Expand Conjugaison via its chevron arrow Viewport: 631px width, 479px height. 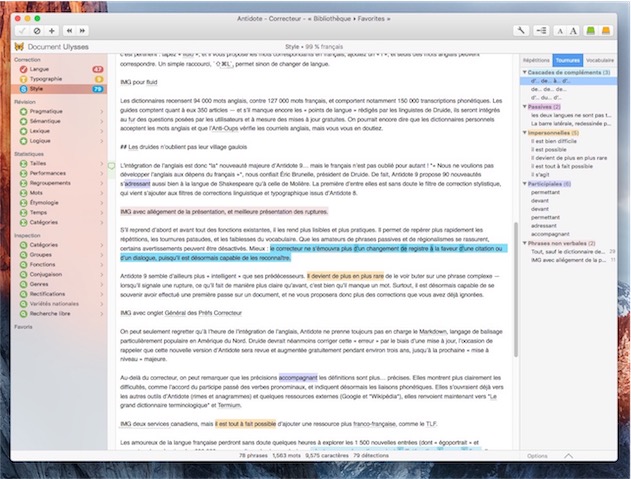point(101,275)
